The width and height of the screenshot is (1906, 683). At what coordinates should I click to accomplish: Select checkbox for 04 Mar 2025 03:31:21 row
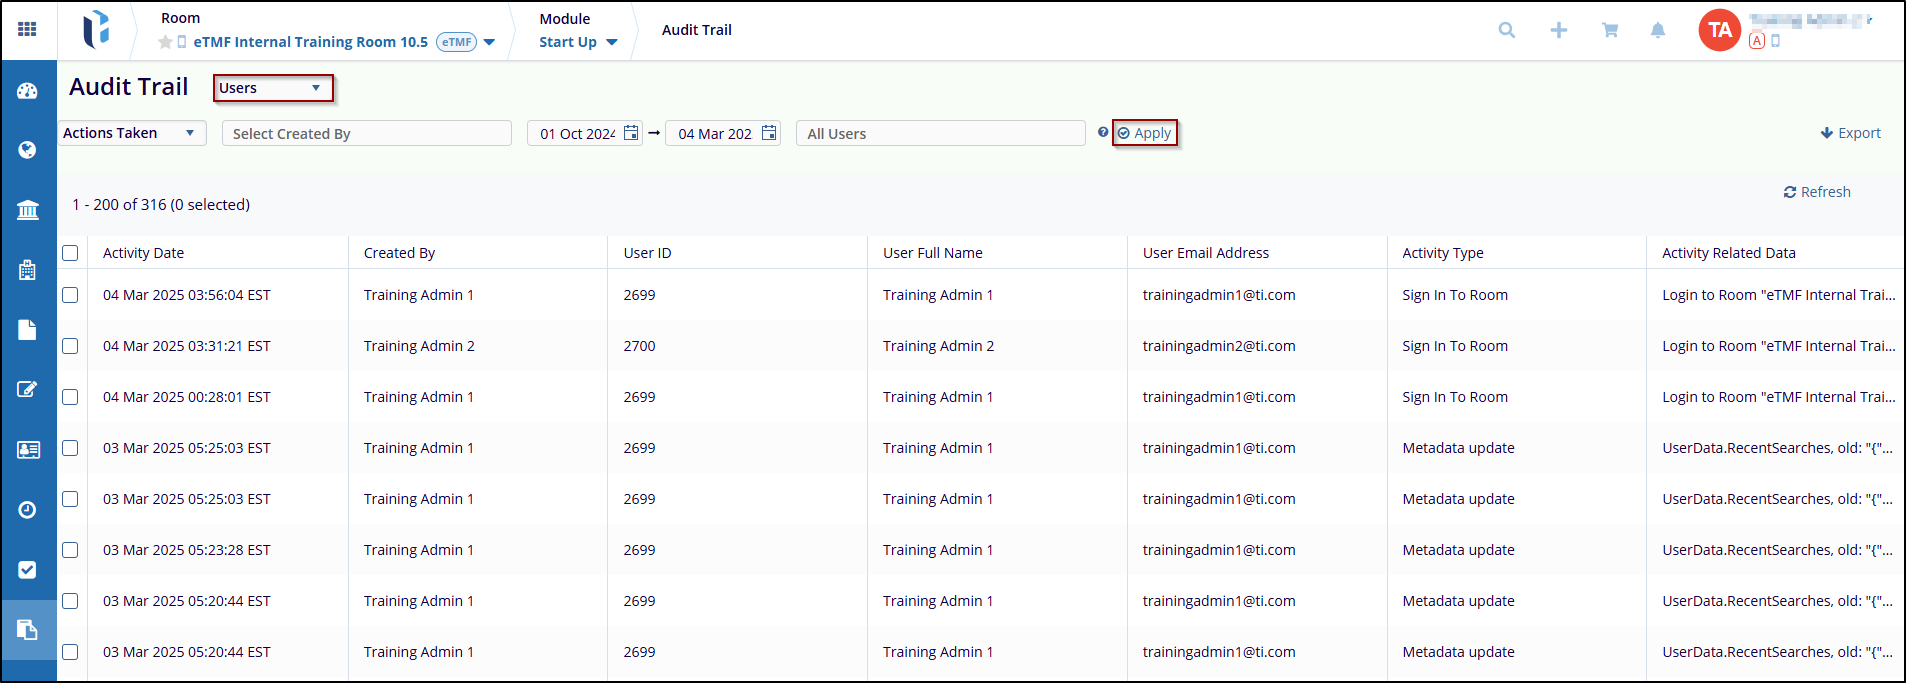click(70, 346)
